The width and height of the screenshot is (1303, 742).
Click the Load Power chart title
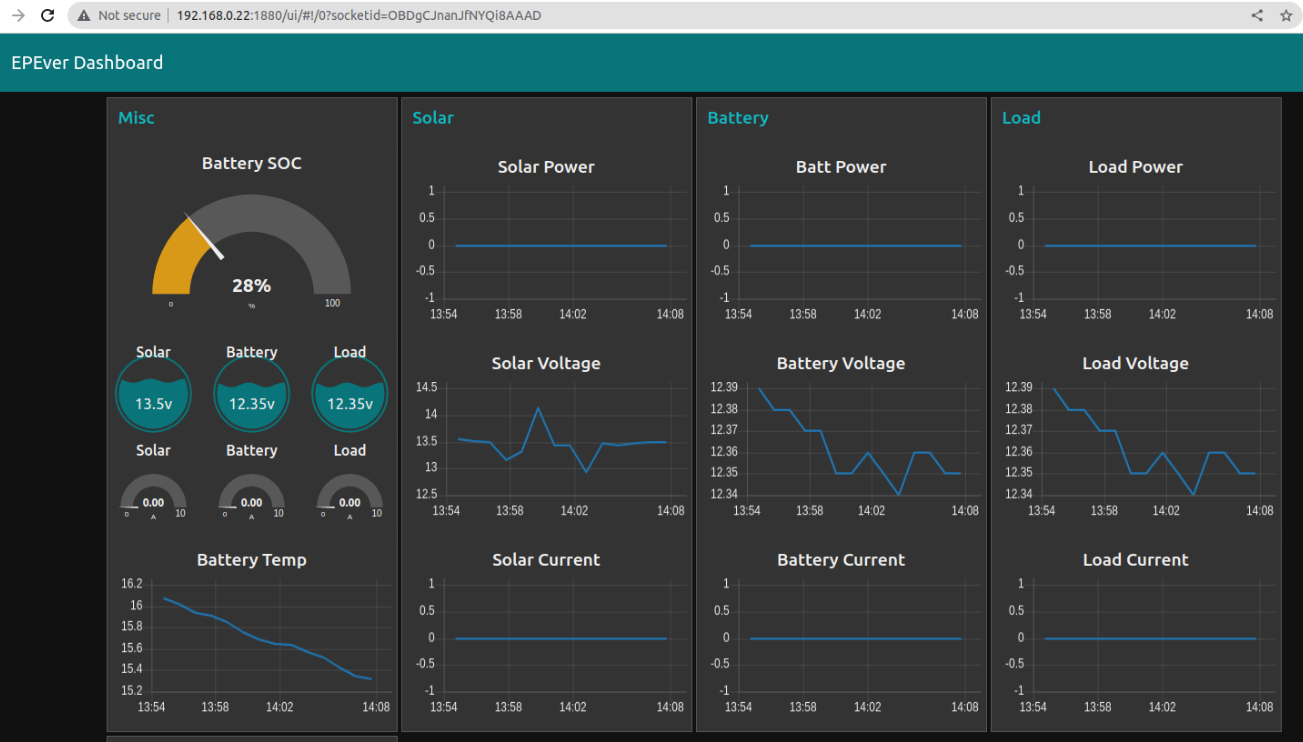pos(1136,167)
